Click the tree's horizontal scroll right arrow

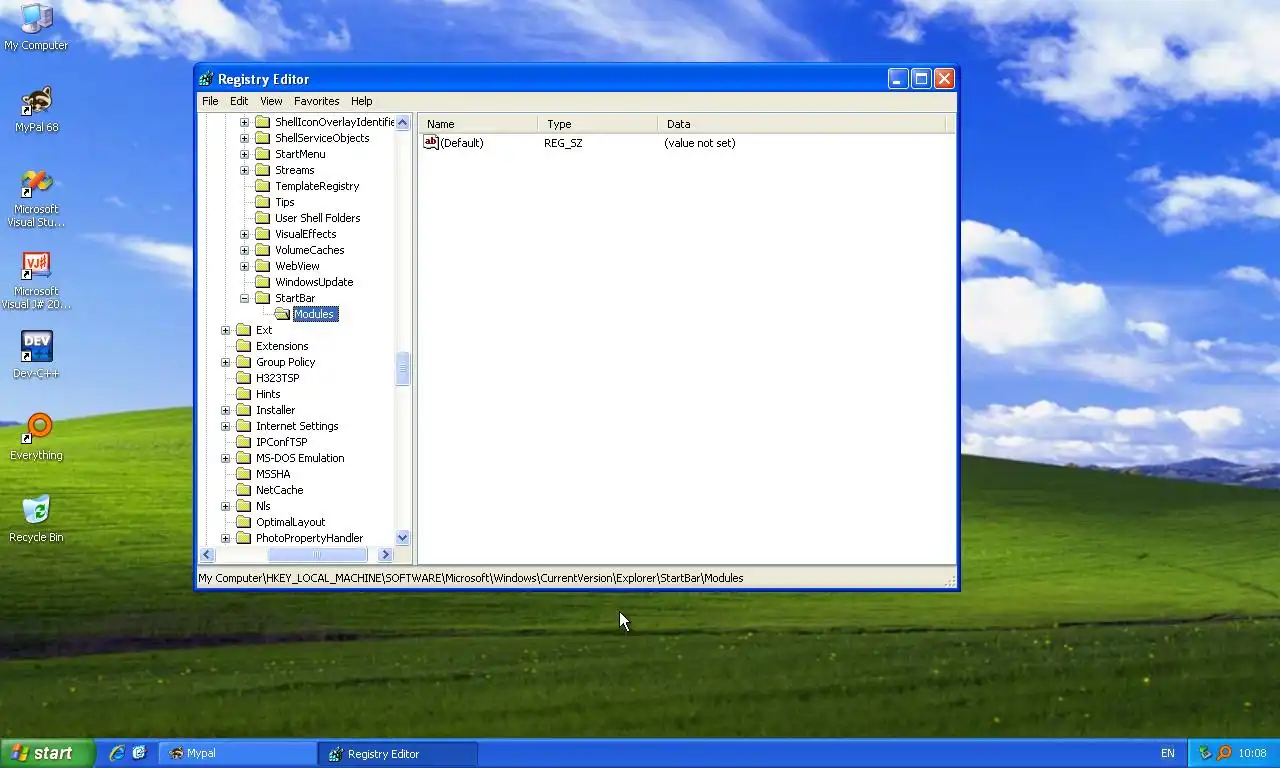coord(386,555)
